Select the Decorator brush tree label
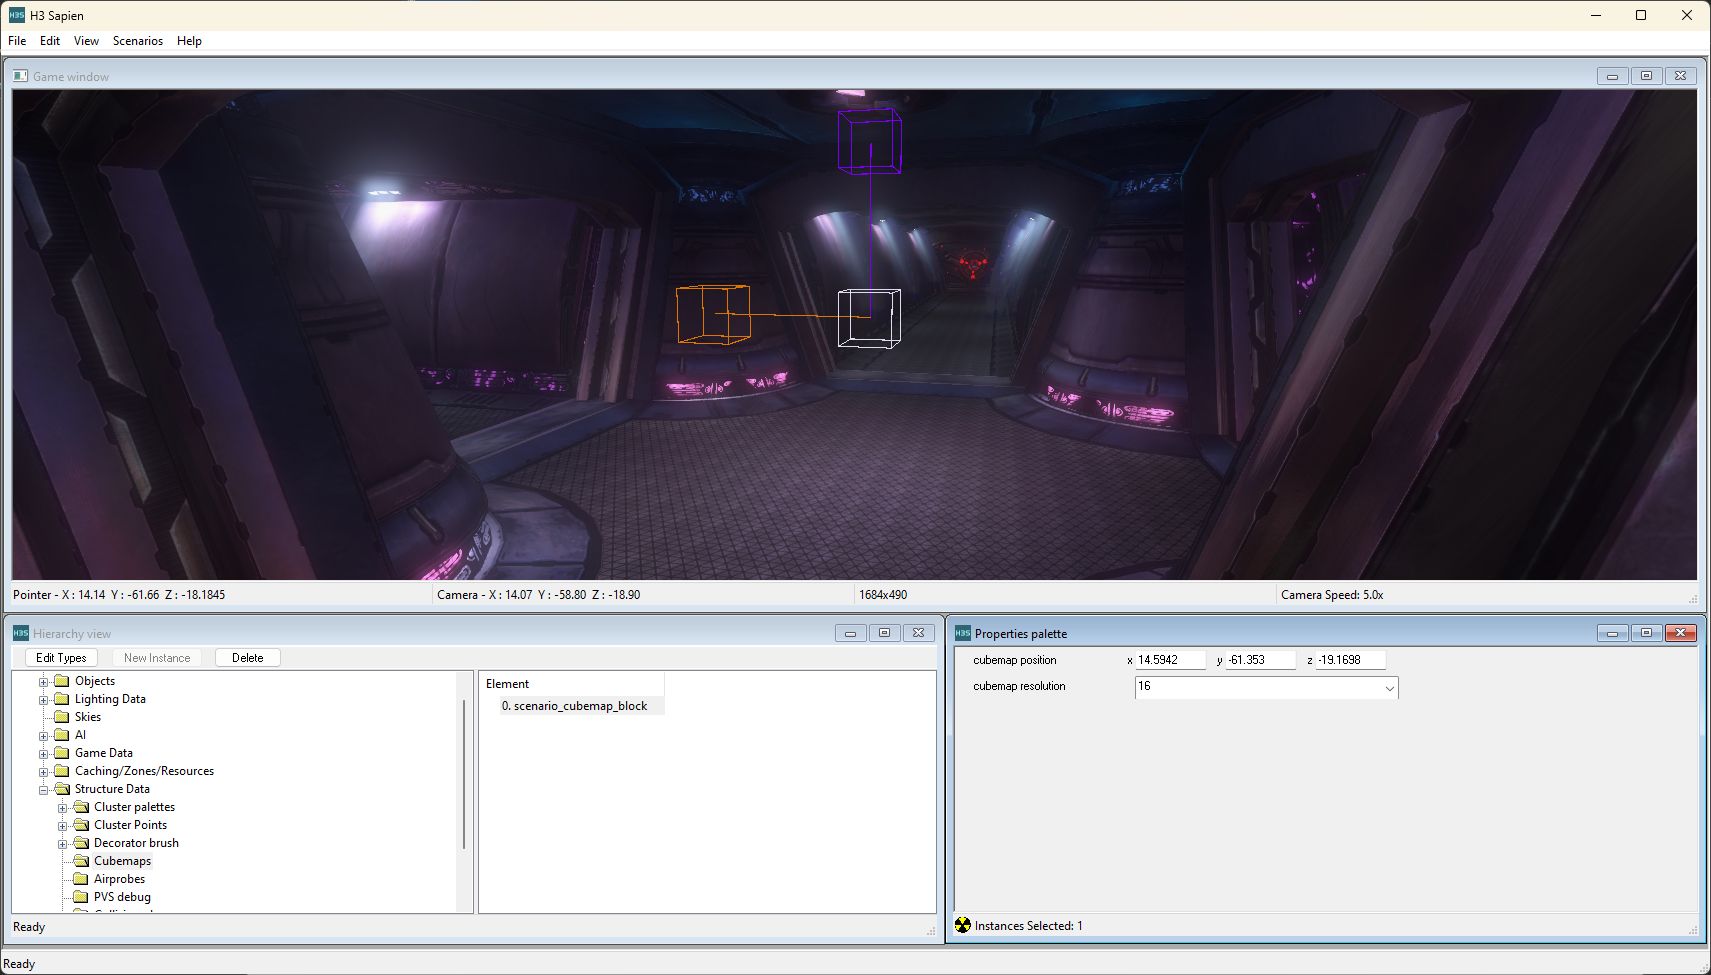Viewport: 1711px width, 975px height. click(136, 843)
